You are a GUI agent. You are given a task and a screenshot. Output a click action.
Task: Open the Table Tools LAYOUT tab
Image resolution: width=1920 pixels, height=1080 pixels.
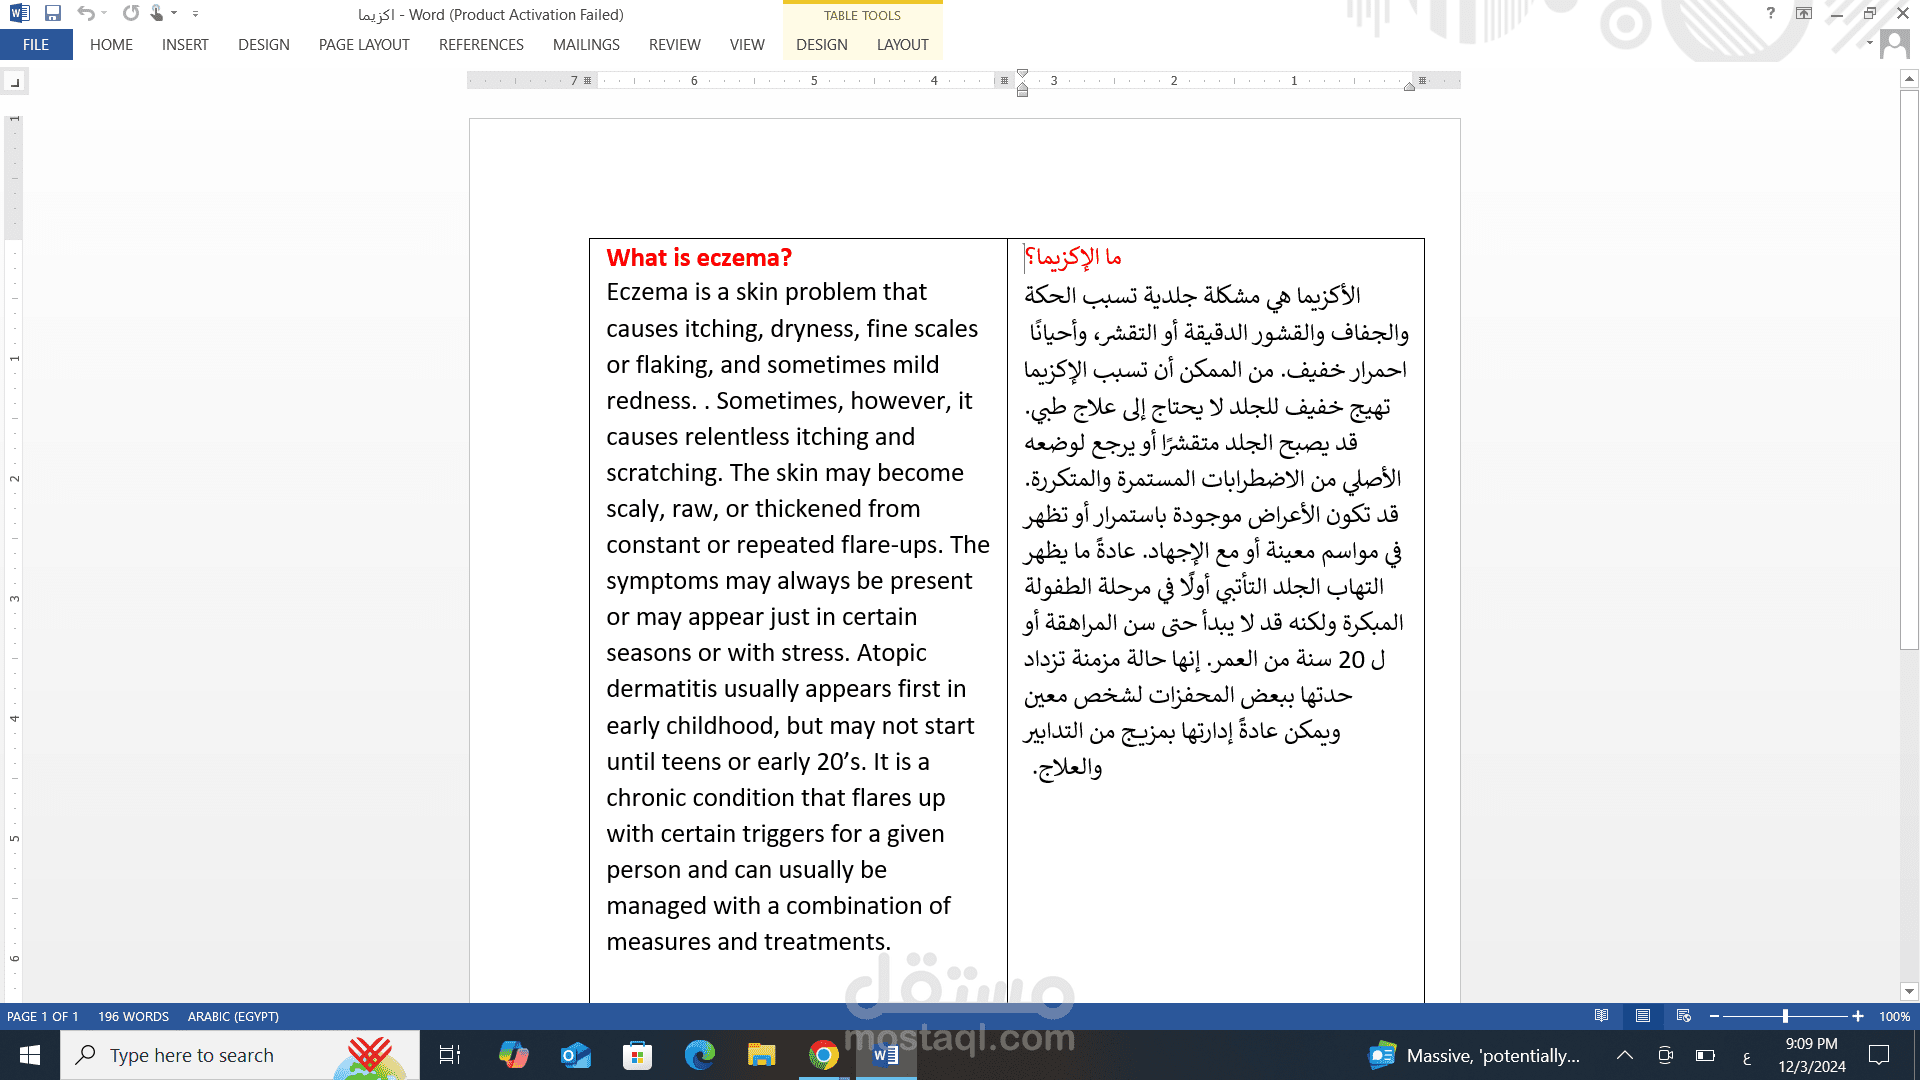click(902, 45)
